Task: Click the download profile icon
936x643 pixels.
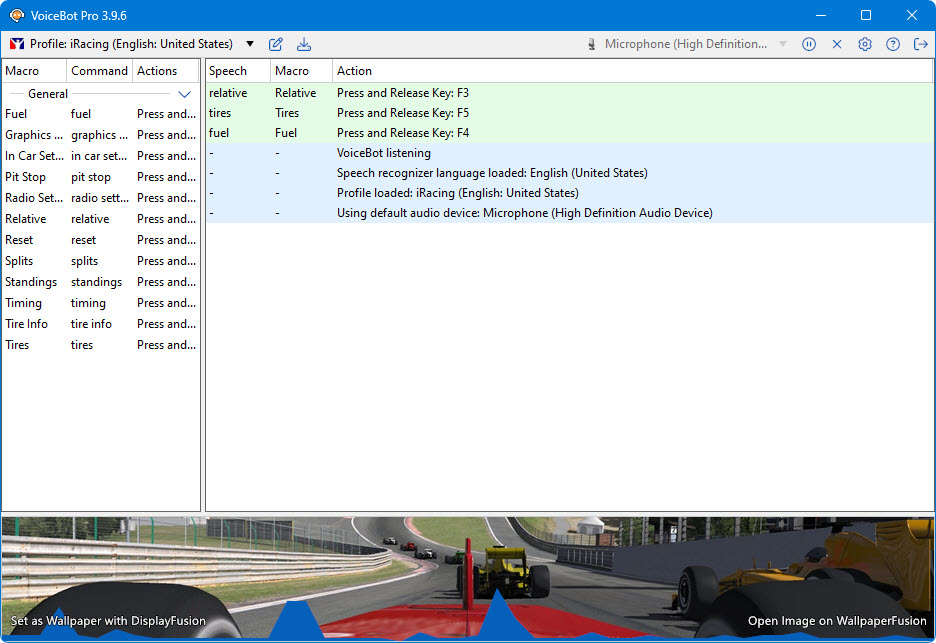Action: tap(304, 44)
